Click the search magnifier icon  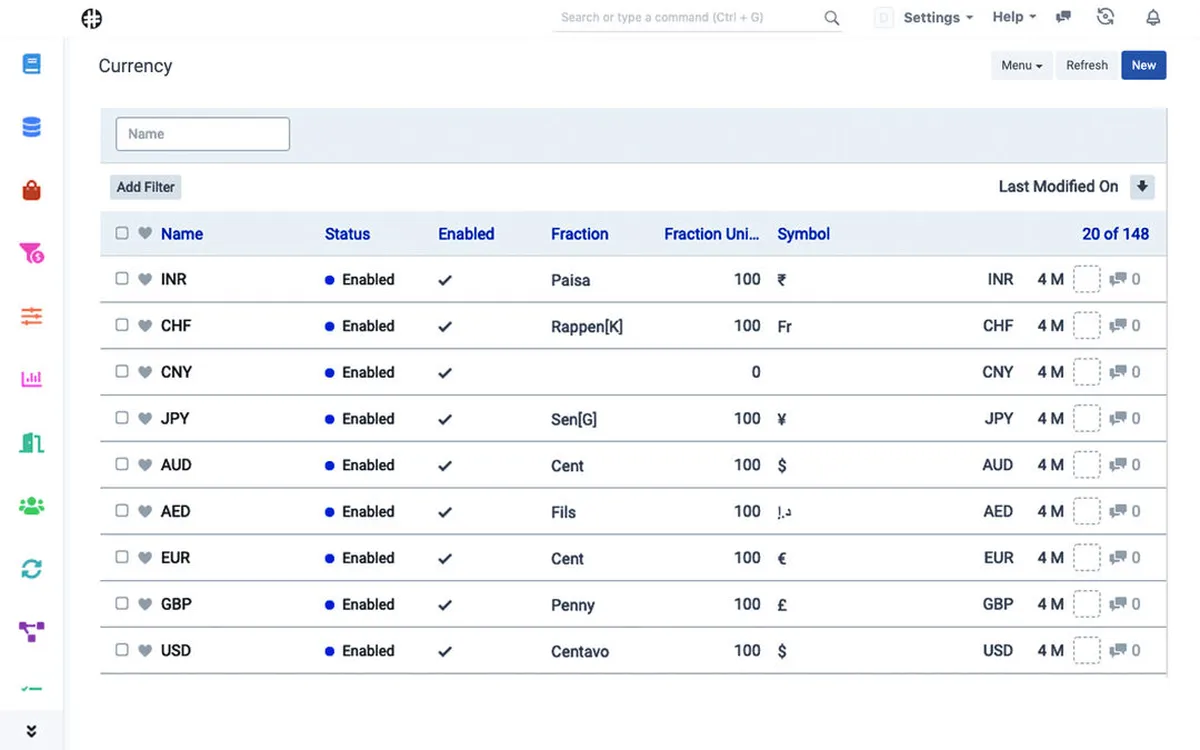coord(831,18)
